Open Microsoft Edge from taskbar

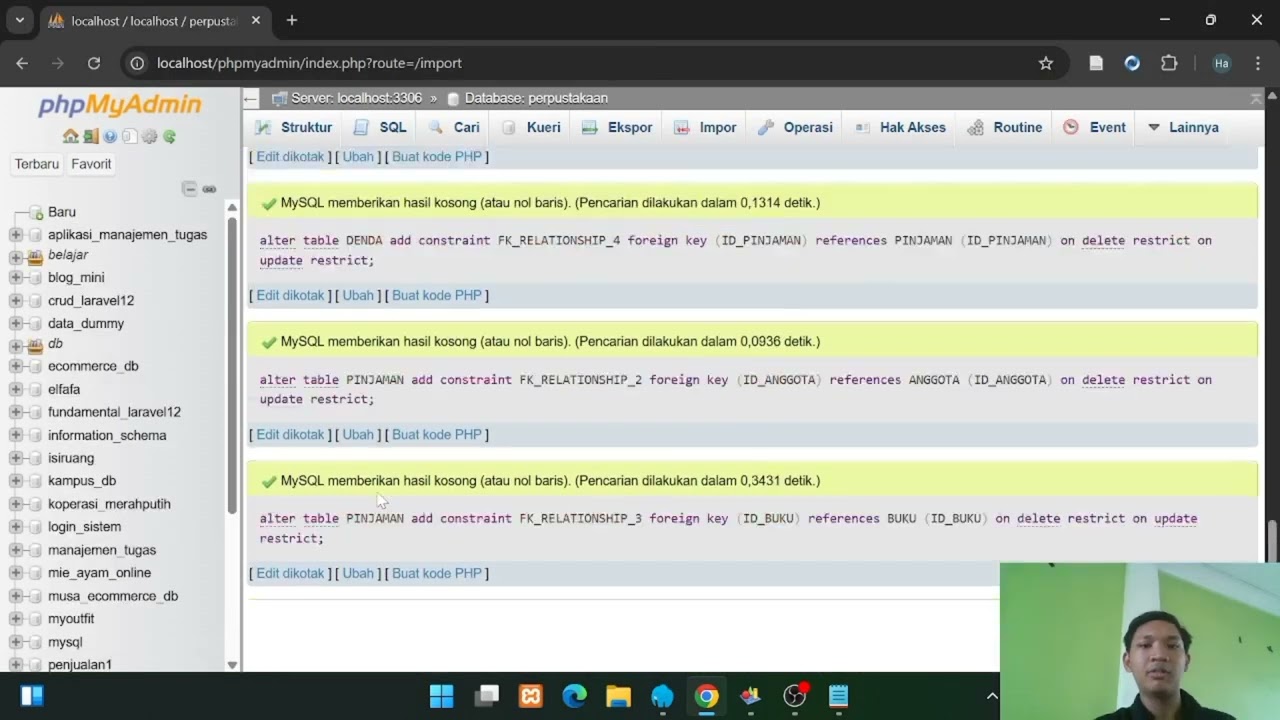point(575,696)
